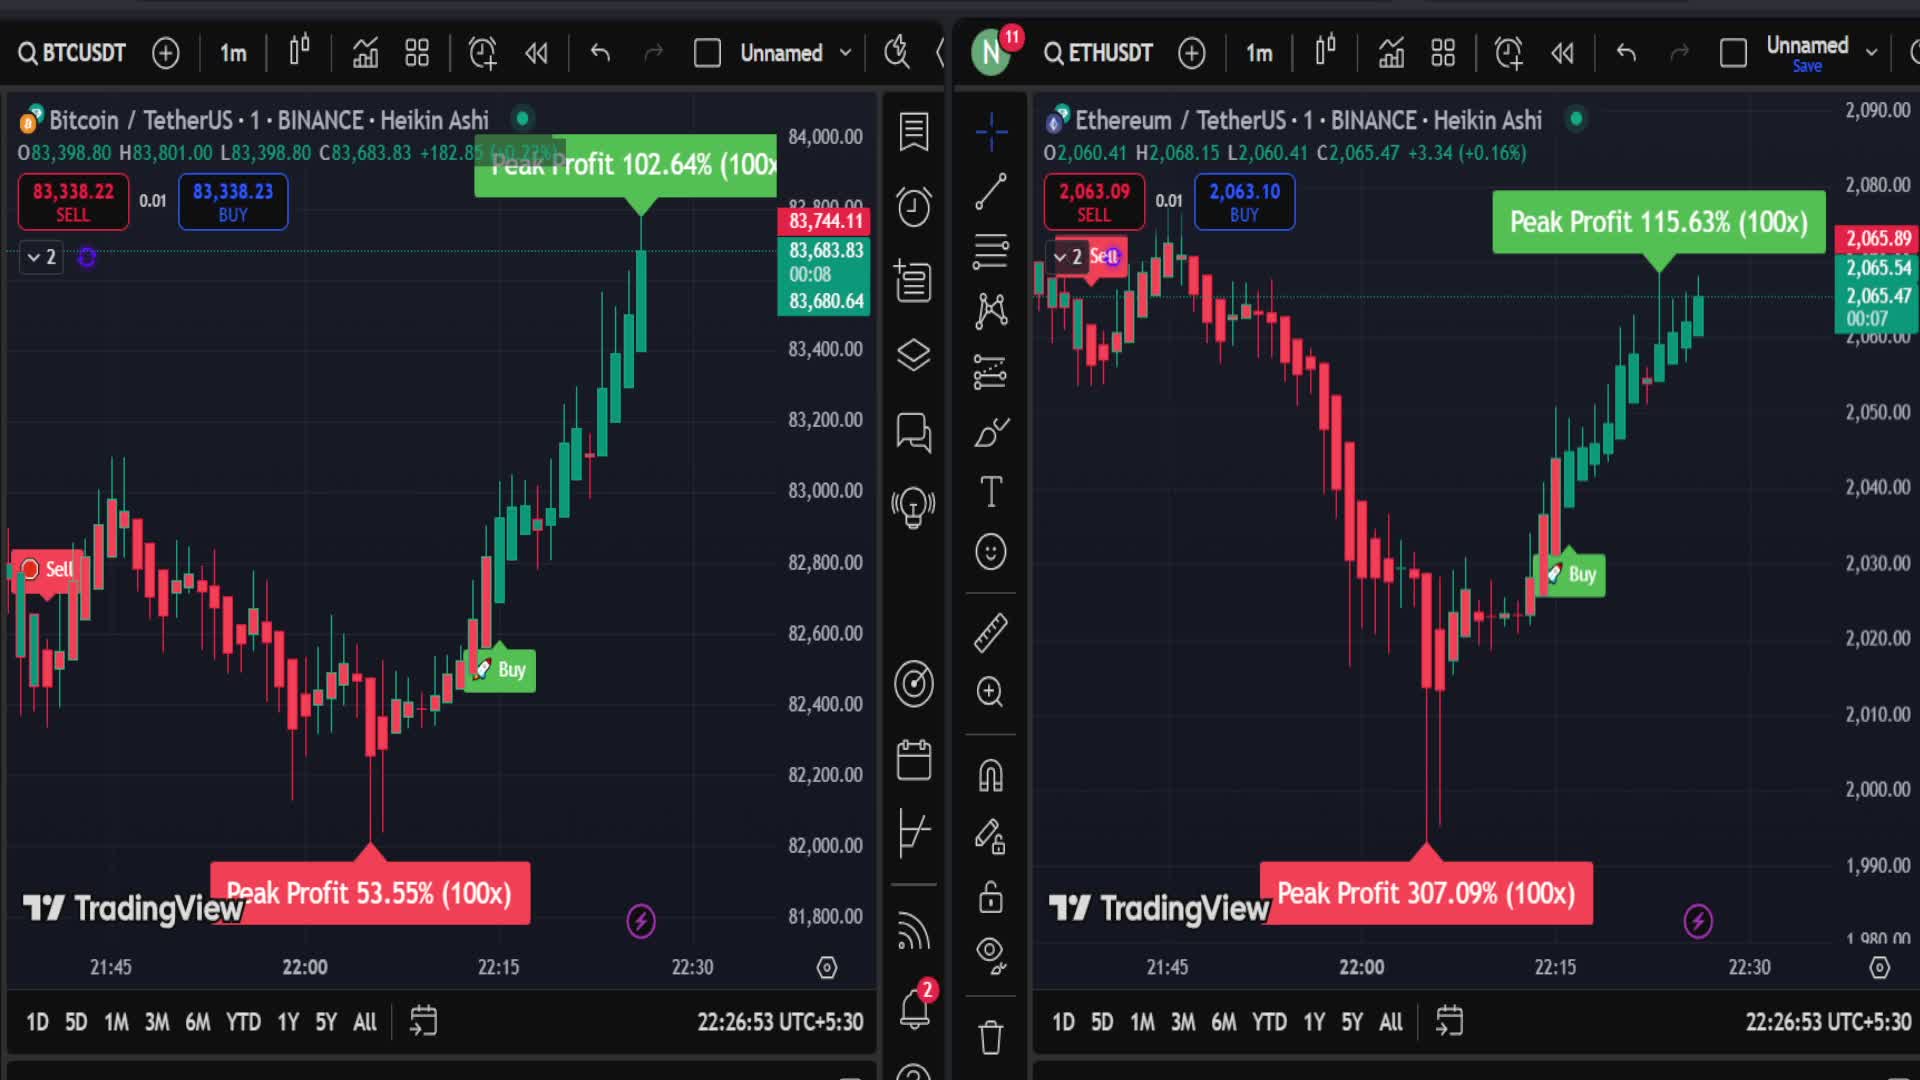Select 1D range on BTC chart
Viewport: 1920px width, 1080px height.
(x=37, y=1022)
